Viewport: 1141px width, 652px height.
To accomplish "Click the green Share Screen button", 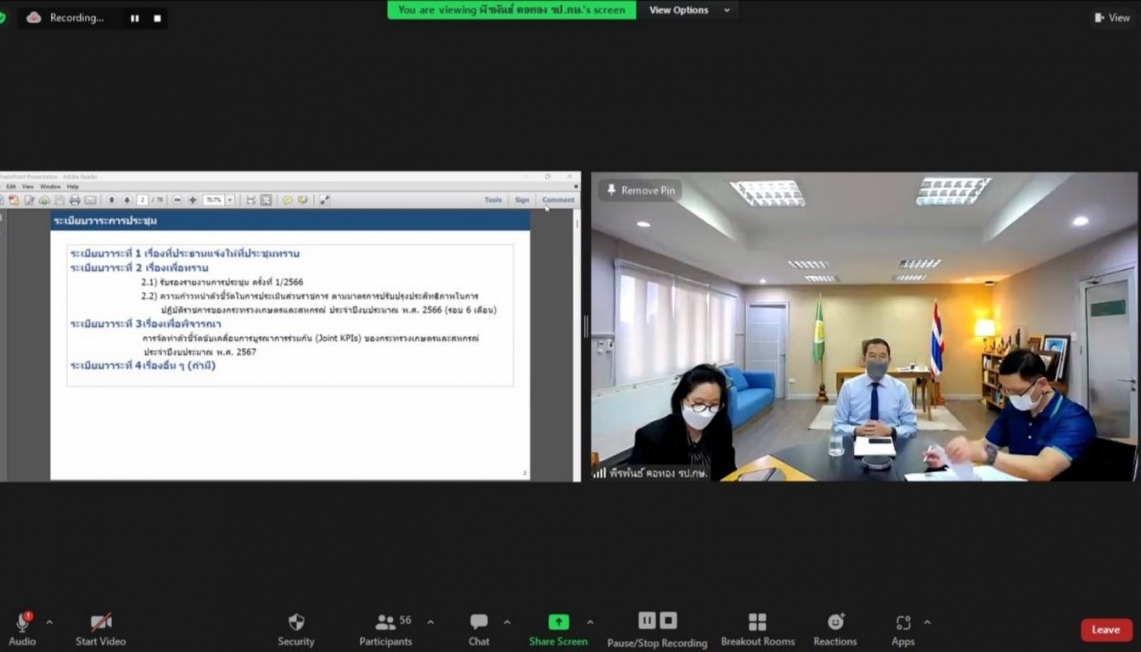I will click(558, 629).
